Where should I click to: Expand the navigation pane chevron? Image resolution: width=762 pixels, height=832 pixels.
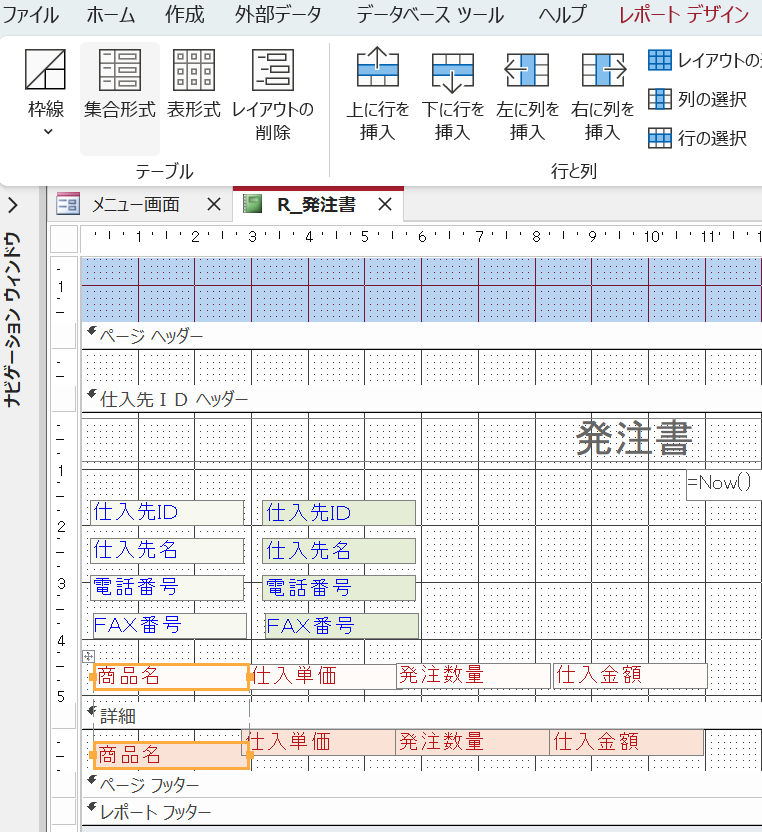click(13, 205)
